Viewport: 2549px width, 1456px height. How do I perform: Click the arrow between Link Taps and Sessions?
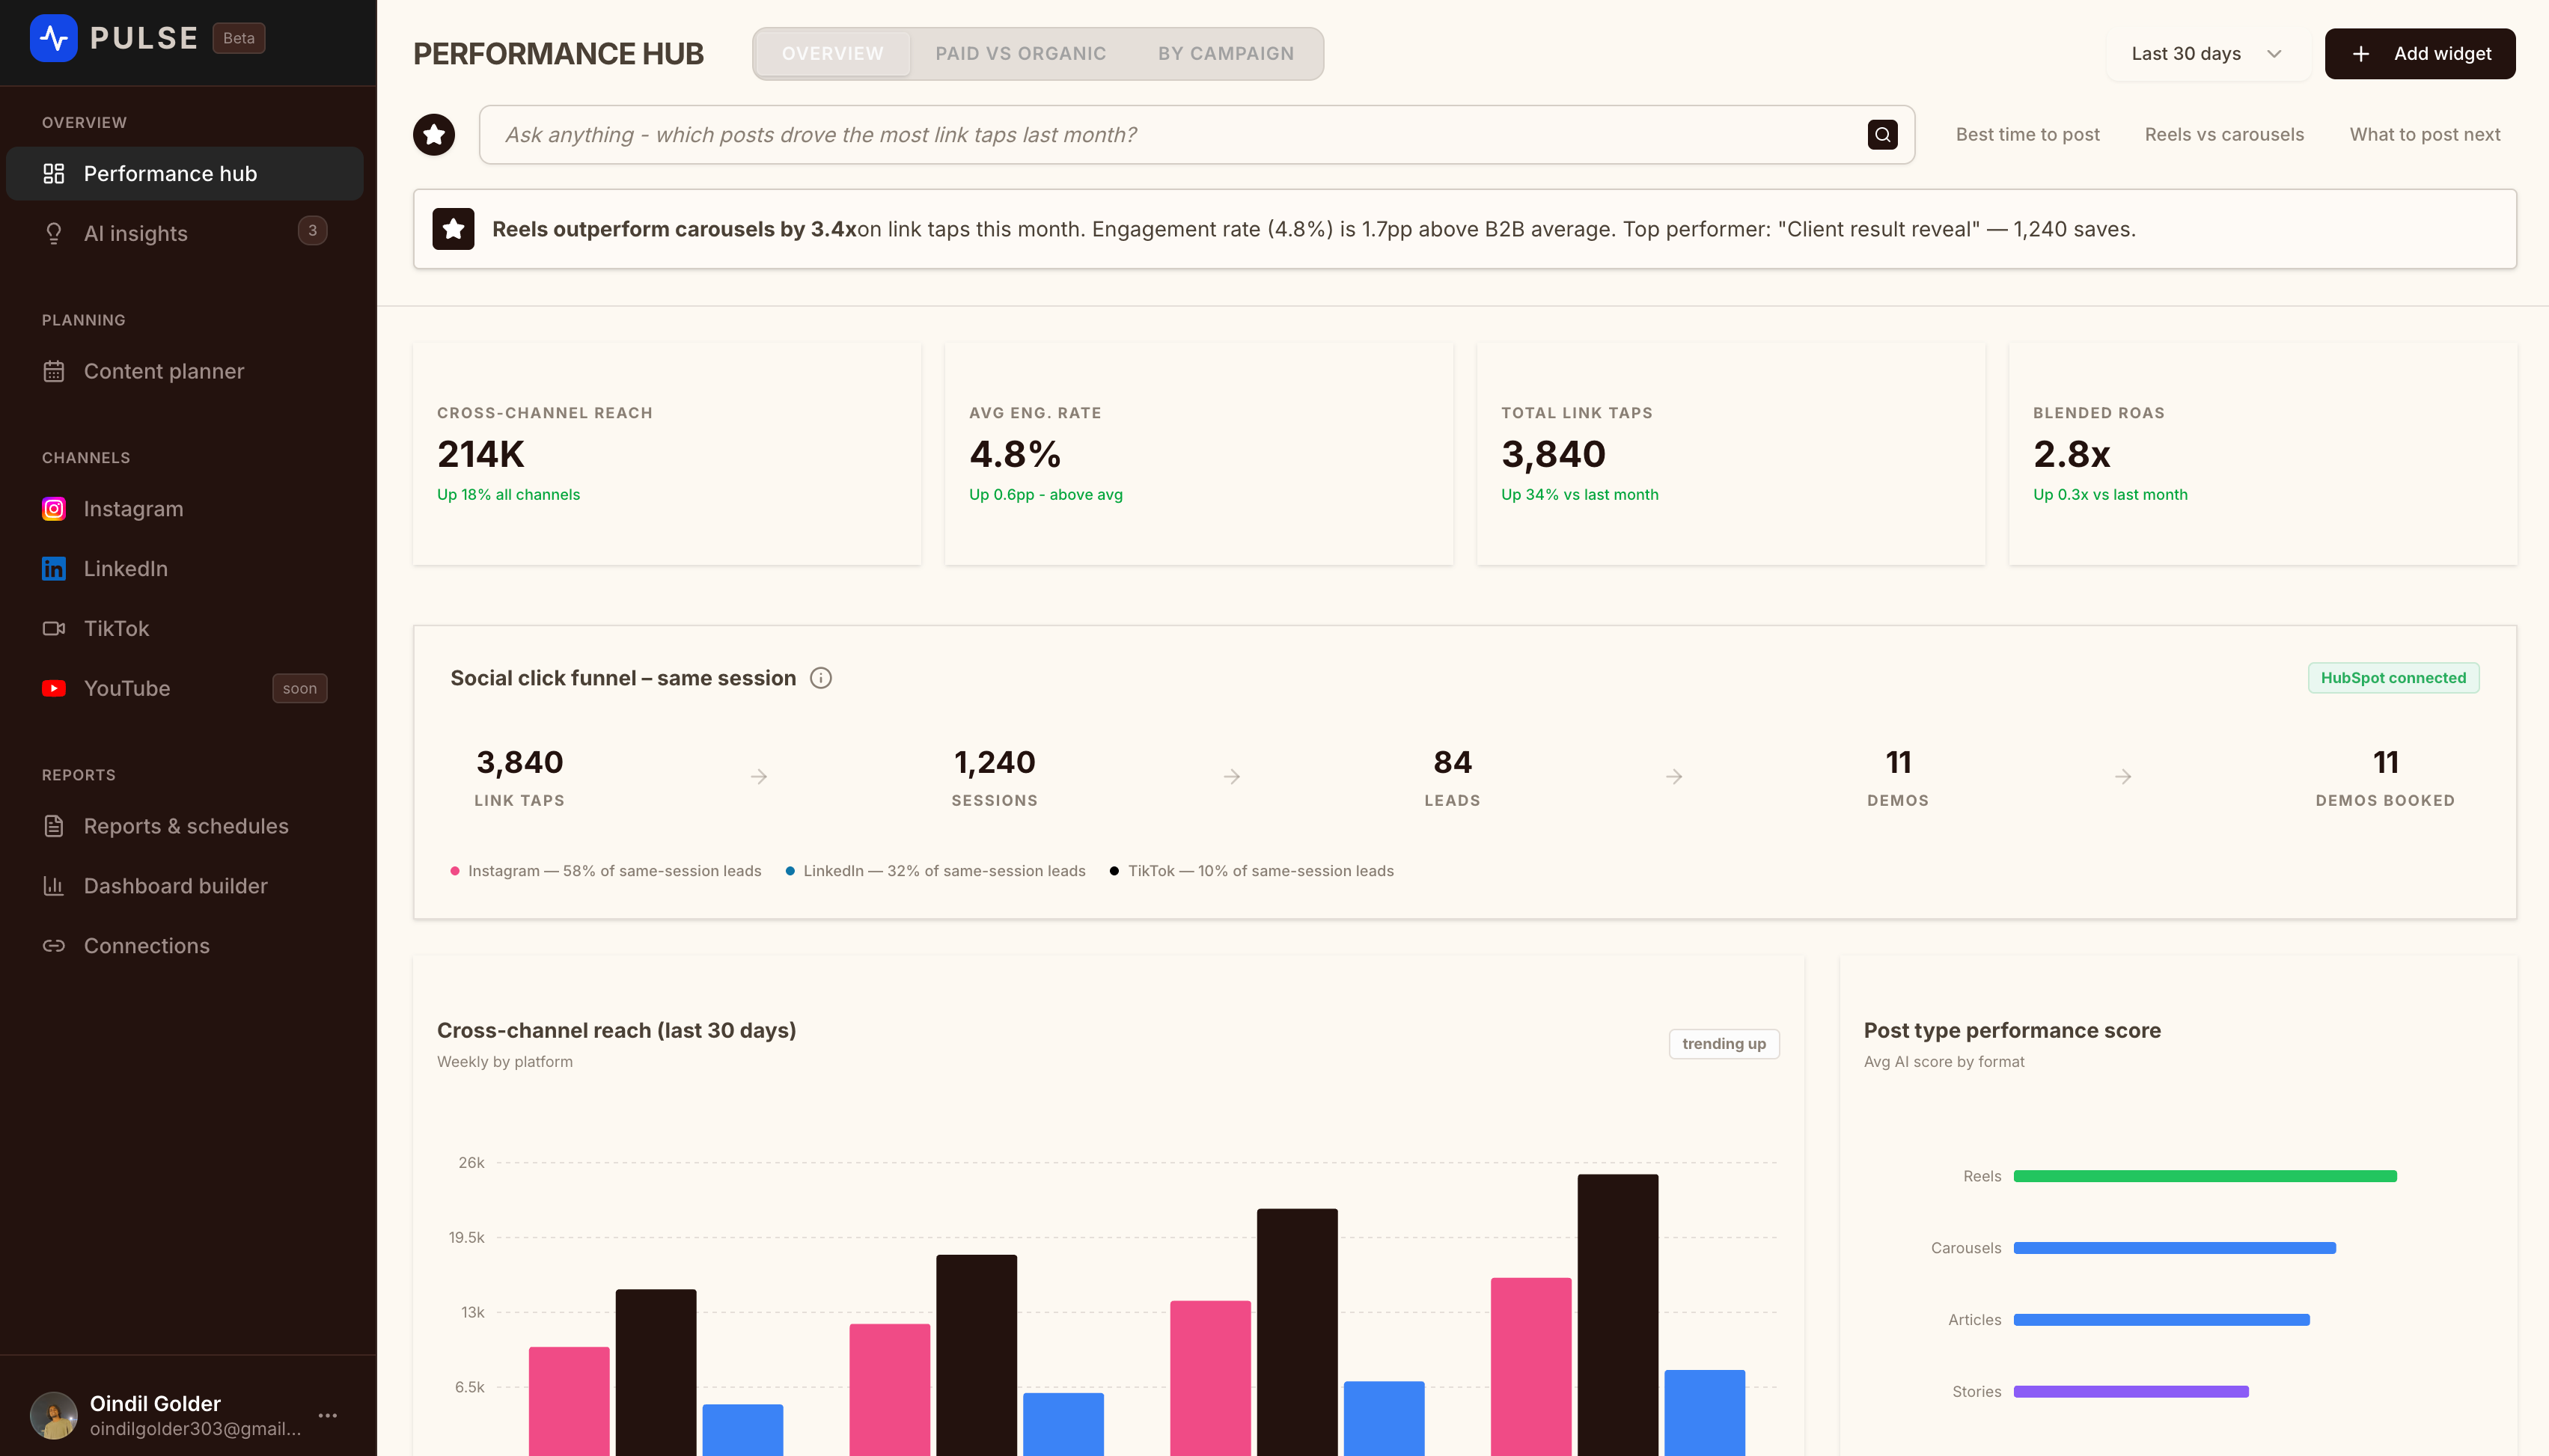pyautogui.click(x=759, y=777)
